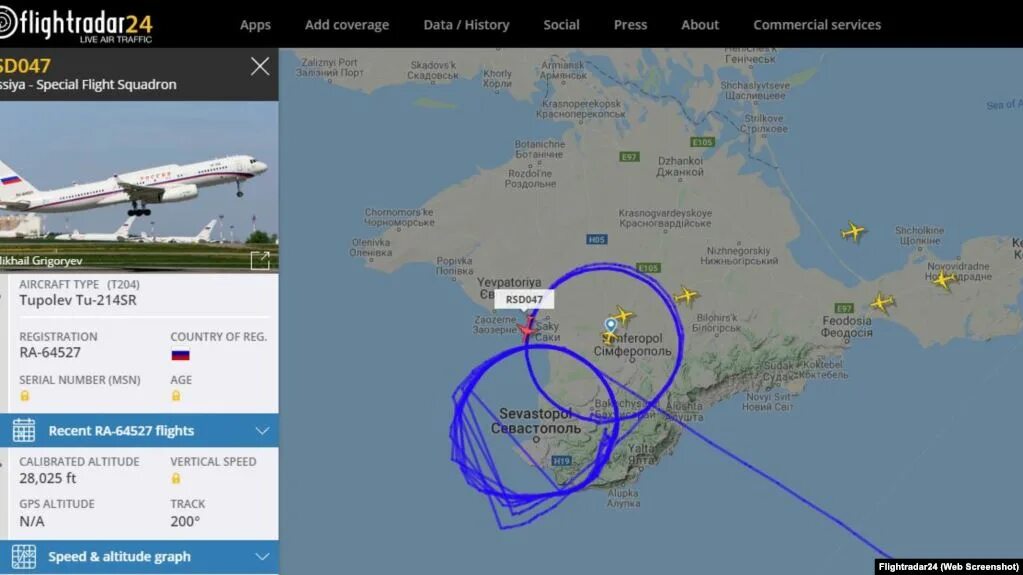The width and height of the screenshot is (1023, 575).
Task: Click the Tu-214SR aircraft photo
Action: pos(139,186)
